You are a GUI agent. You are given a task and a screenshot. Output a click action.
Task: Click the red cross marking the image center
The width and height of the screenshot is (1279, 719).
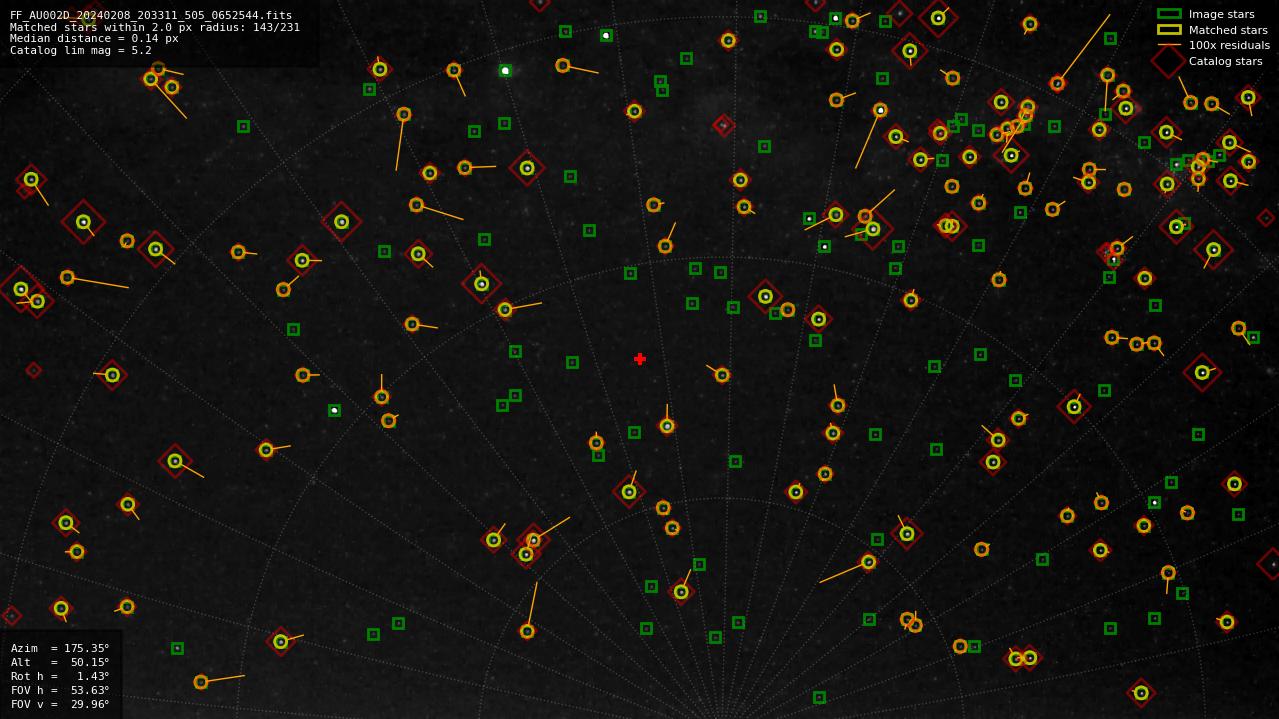(x=640, y=359)
